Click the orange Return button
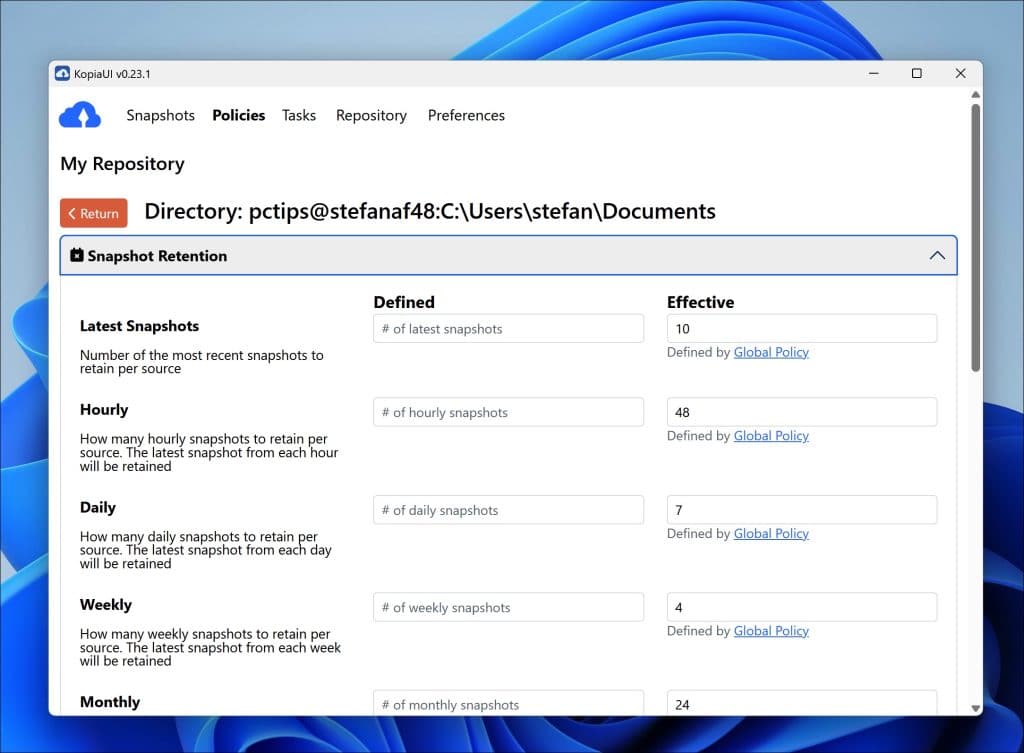This screenshot has height=753, width=1024. (x=93, y=213)
